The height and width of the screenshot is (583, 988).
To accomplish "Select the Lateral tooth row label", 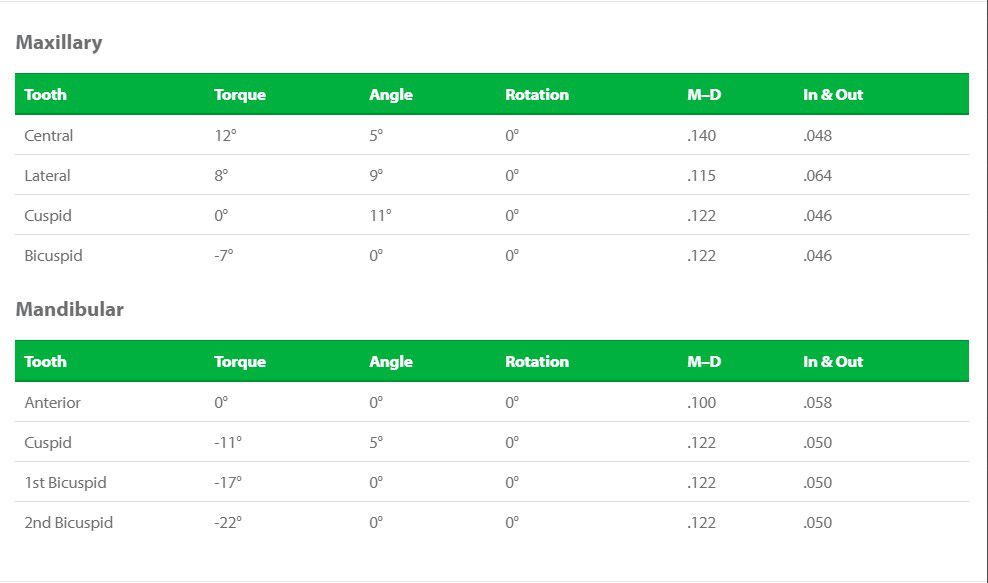I will [47, 175].
